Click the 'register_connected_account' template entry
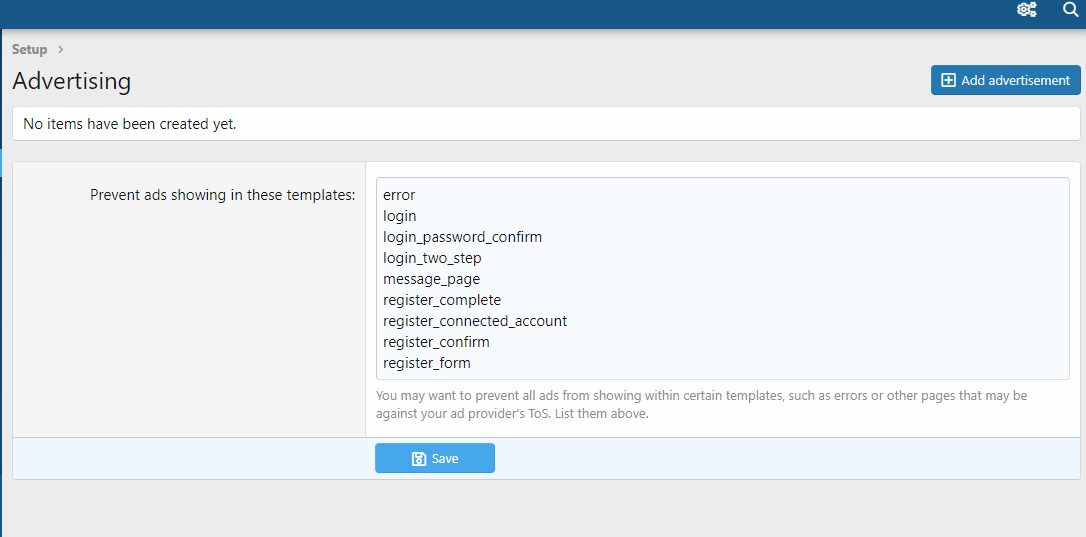 pyautogui.click(x=475, y=321)
